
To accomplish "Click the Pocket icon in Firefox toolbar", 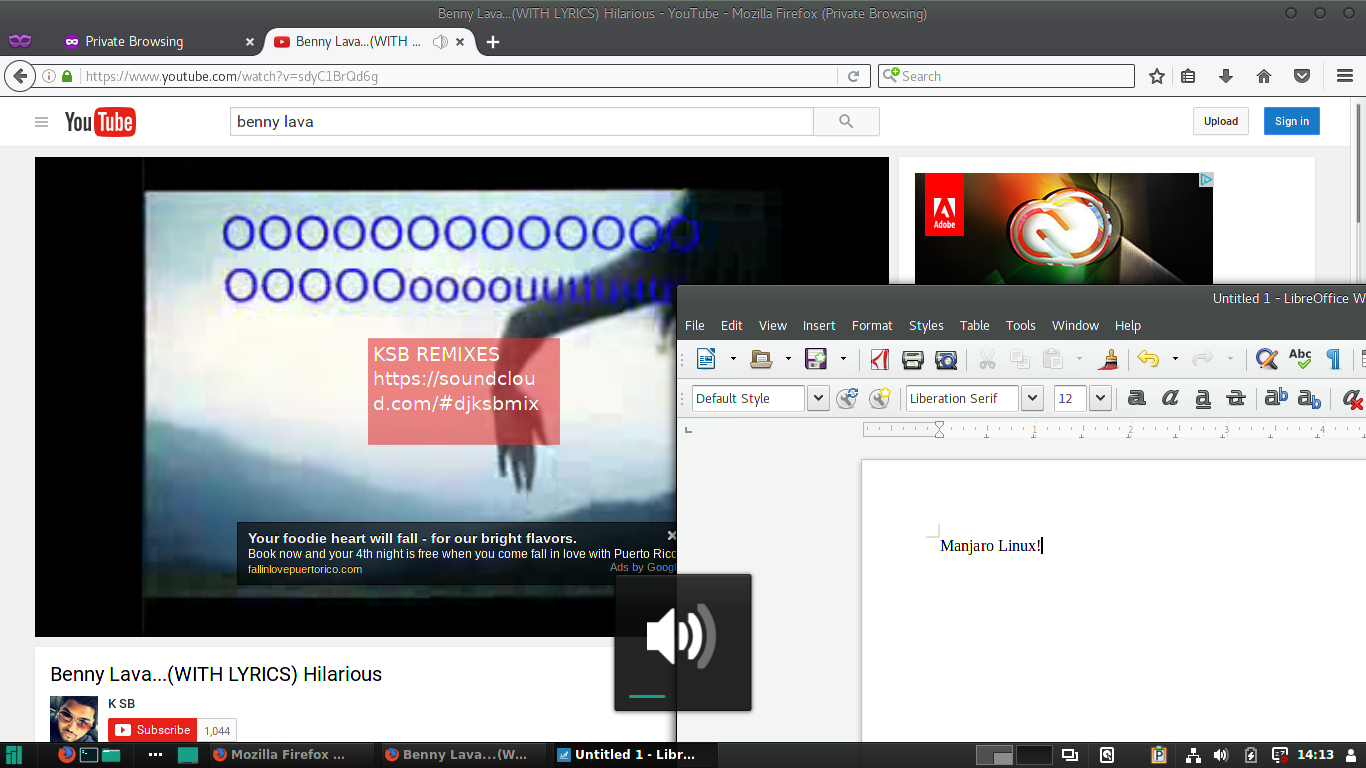I will (x=1302, y=76).
